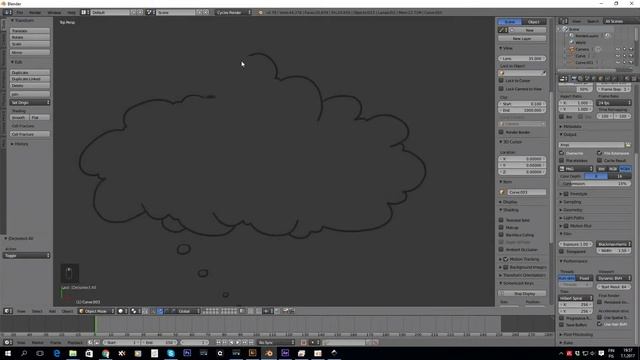640x360 pixels.
Task: Click the Mirror button
Action: (30, 52)
